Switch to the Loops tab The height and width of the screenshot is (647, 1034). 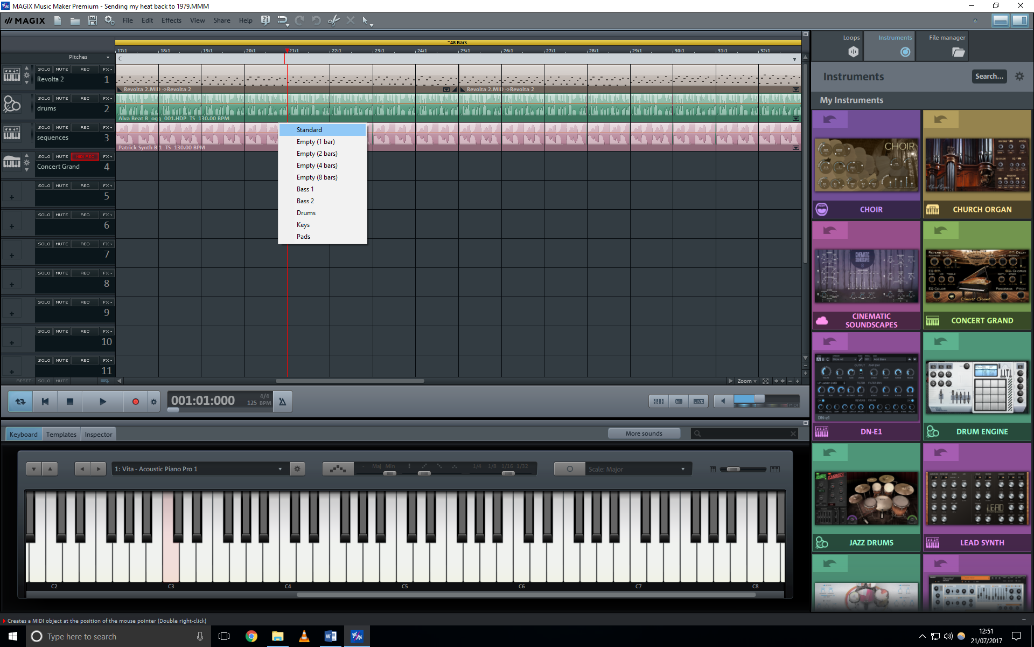click(852, 45)
